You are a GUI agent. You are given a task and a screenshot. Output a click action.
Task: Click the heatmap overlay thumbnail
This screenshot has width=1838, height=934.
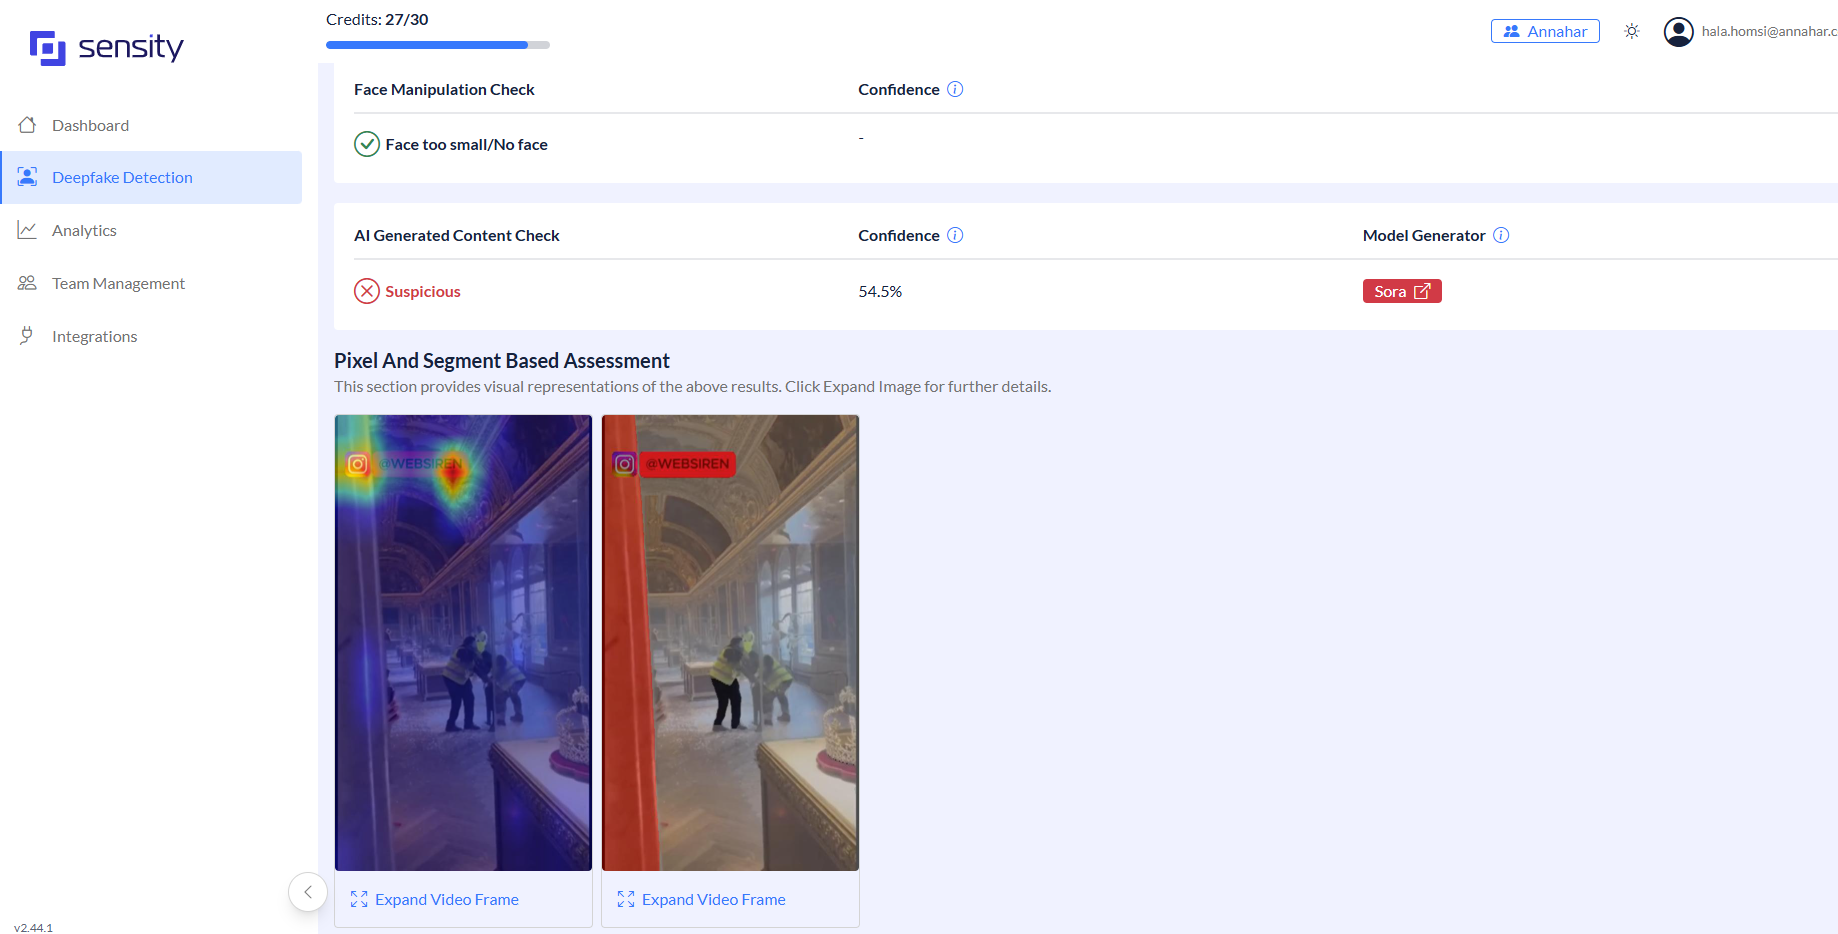click(463, 642)
